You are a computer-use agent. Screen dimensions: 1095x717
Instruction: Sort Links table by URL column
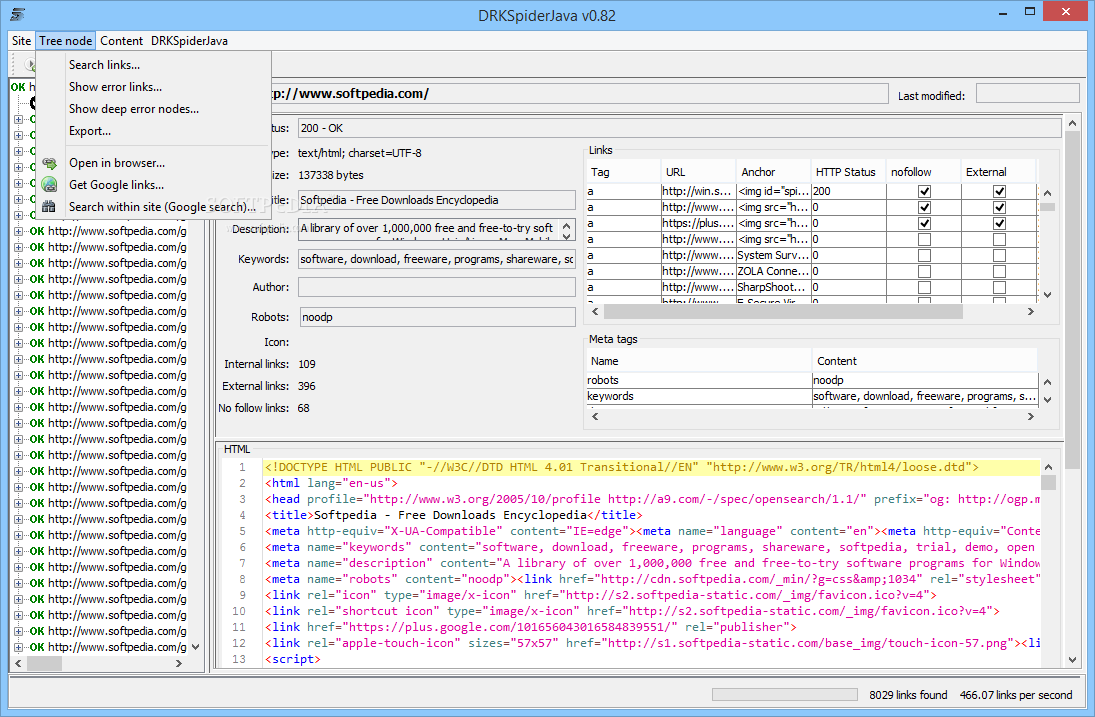point(698,172)
